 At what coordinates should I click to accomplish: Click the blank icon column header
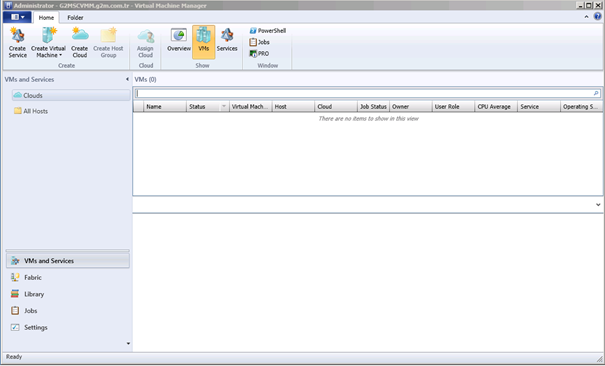[139, 107]
